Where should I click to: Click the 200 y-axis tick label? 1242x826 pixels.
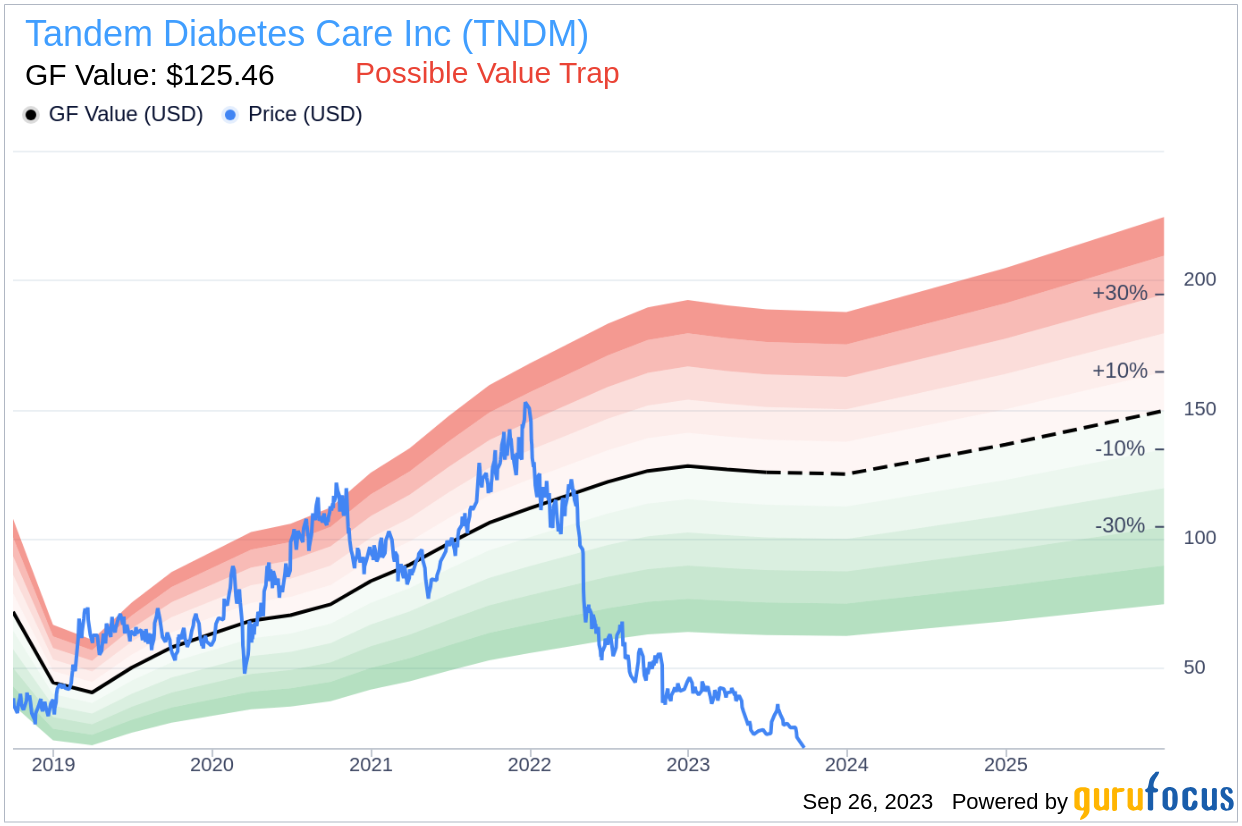pyautogui.click(x=1200, y=279)
